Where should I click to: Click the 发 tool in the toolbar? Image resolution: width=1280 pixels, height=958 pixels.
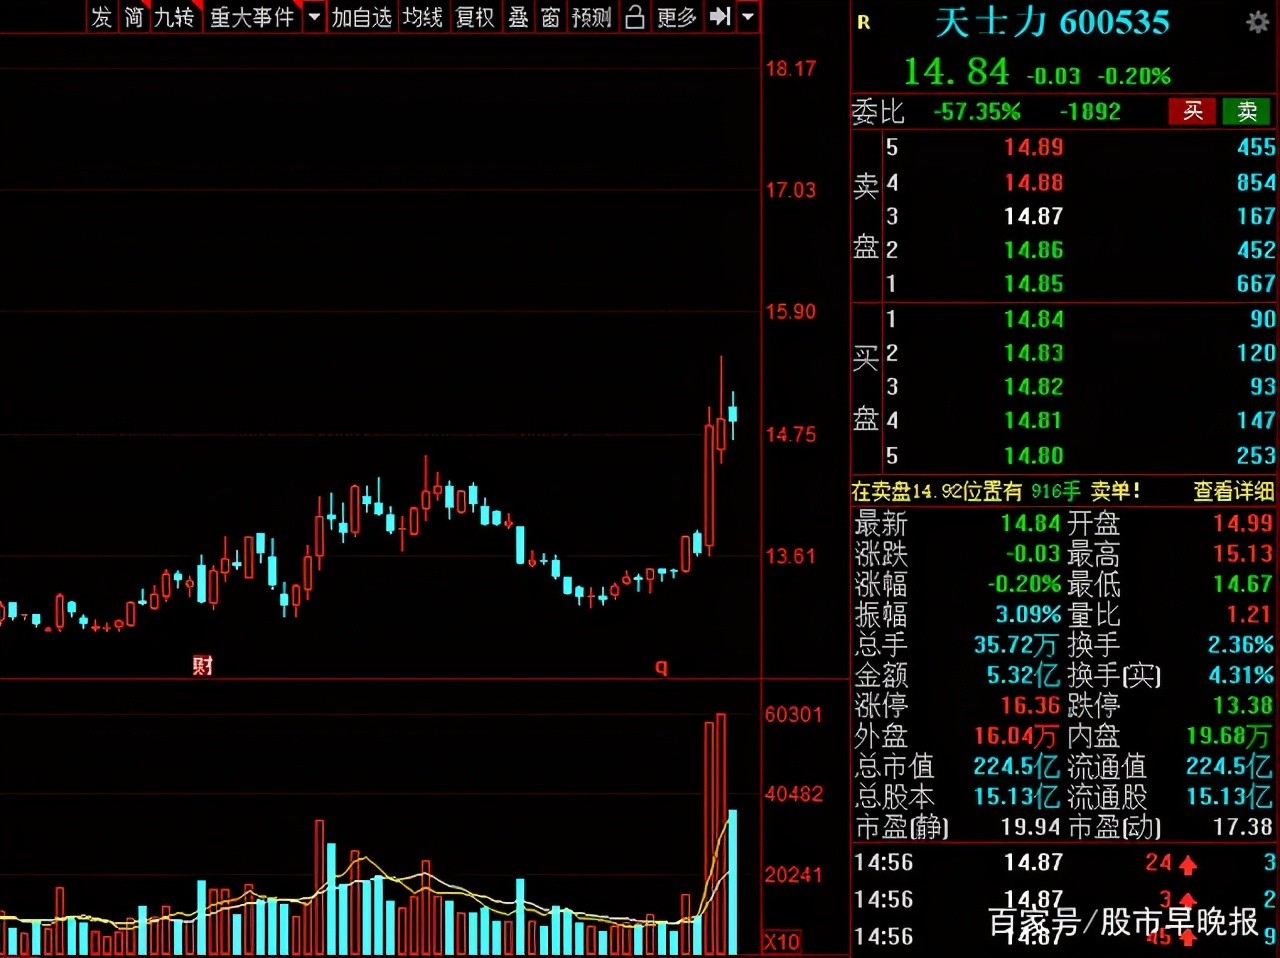100,17
